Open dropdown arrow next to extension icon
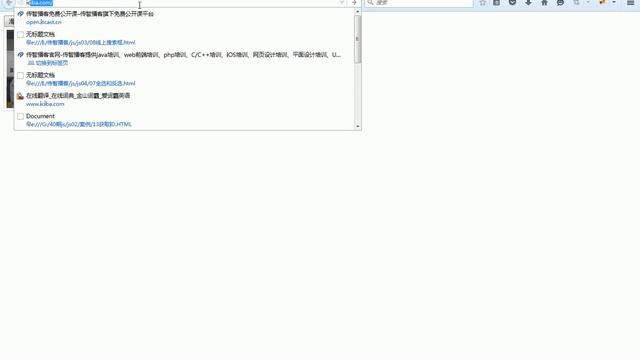The height and width of the screenshot is (360, 640). click(613, 2)
